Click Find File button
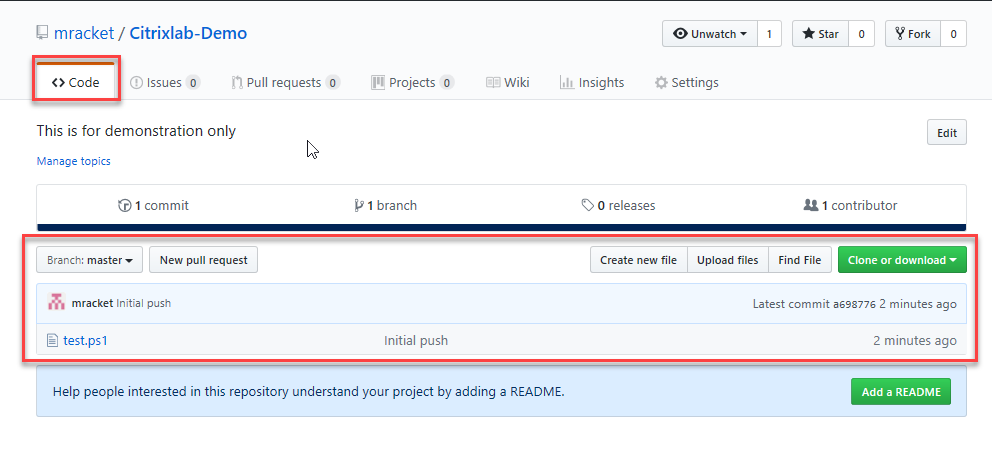The height and width of the screenshot is (457, 992). (800, 260)
